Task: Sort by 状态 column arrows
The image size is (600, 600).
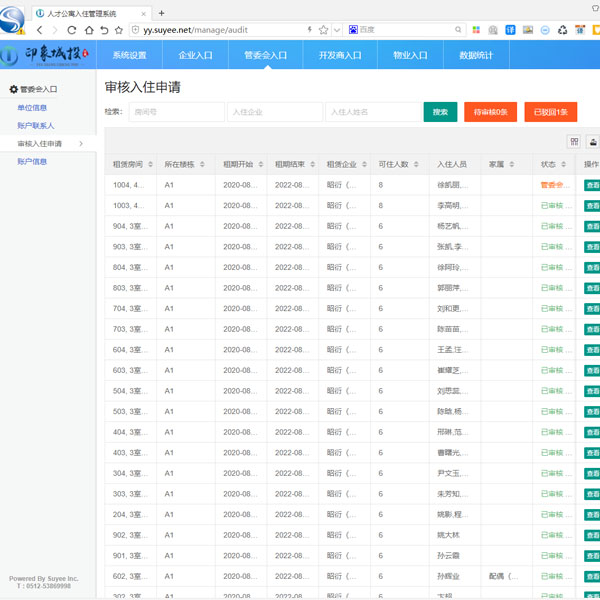Action: click(x=563, y=164)
